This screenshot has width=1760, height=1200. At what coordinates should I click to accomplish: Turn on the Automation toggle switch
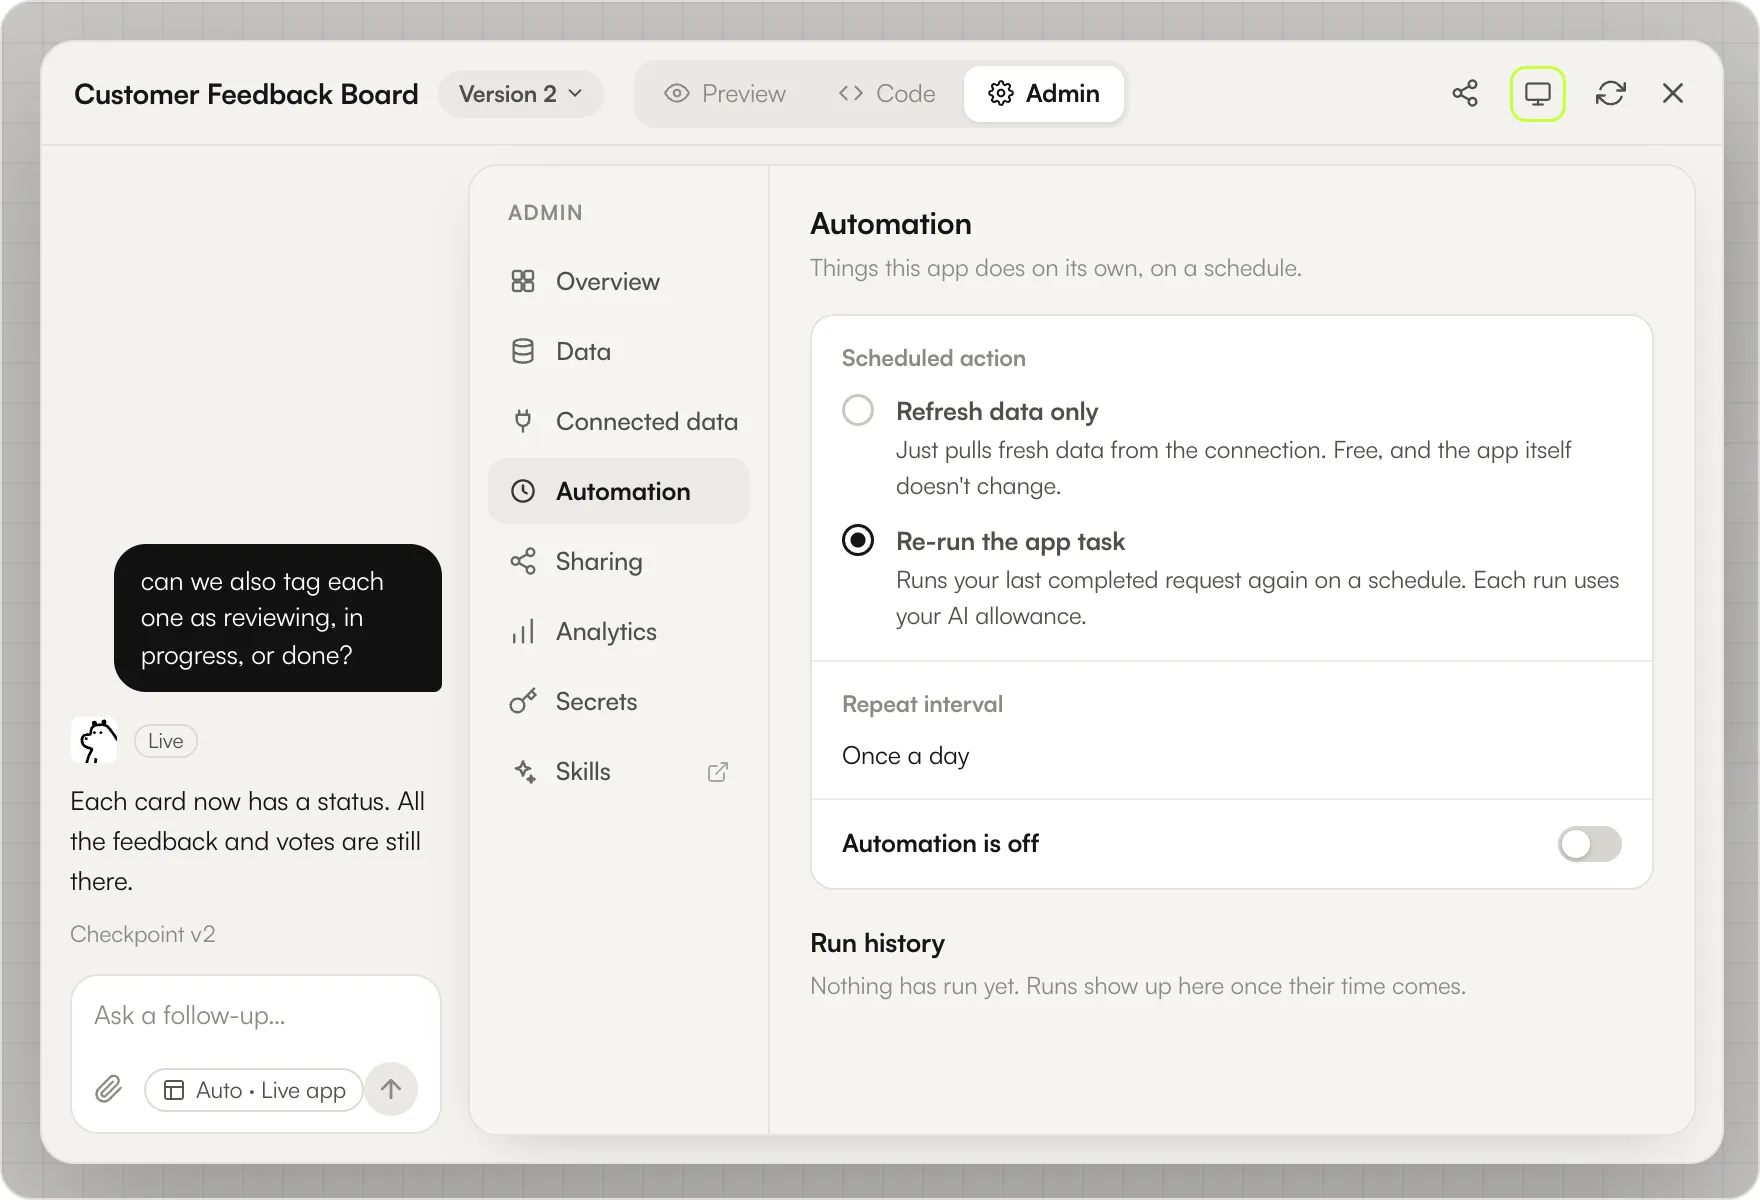[1589, 844]
